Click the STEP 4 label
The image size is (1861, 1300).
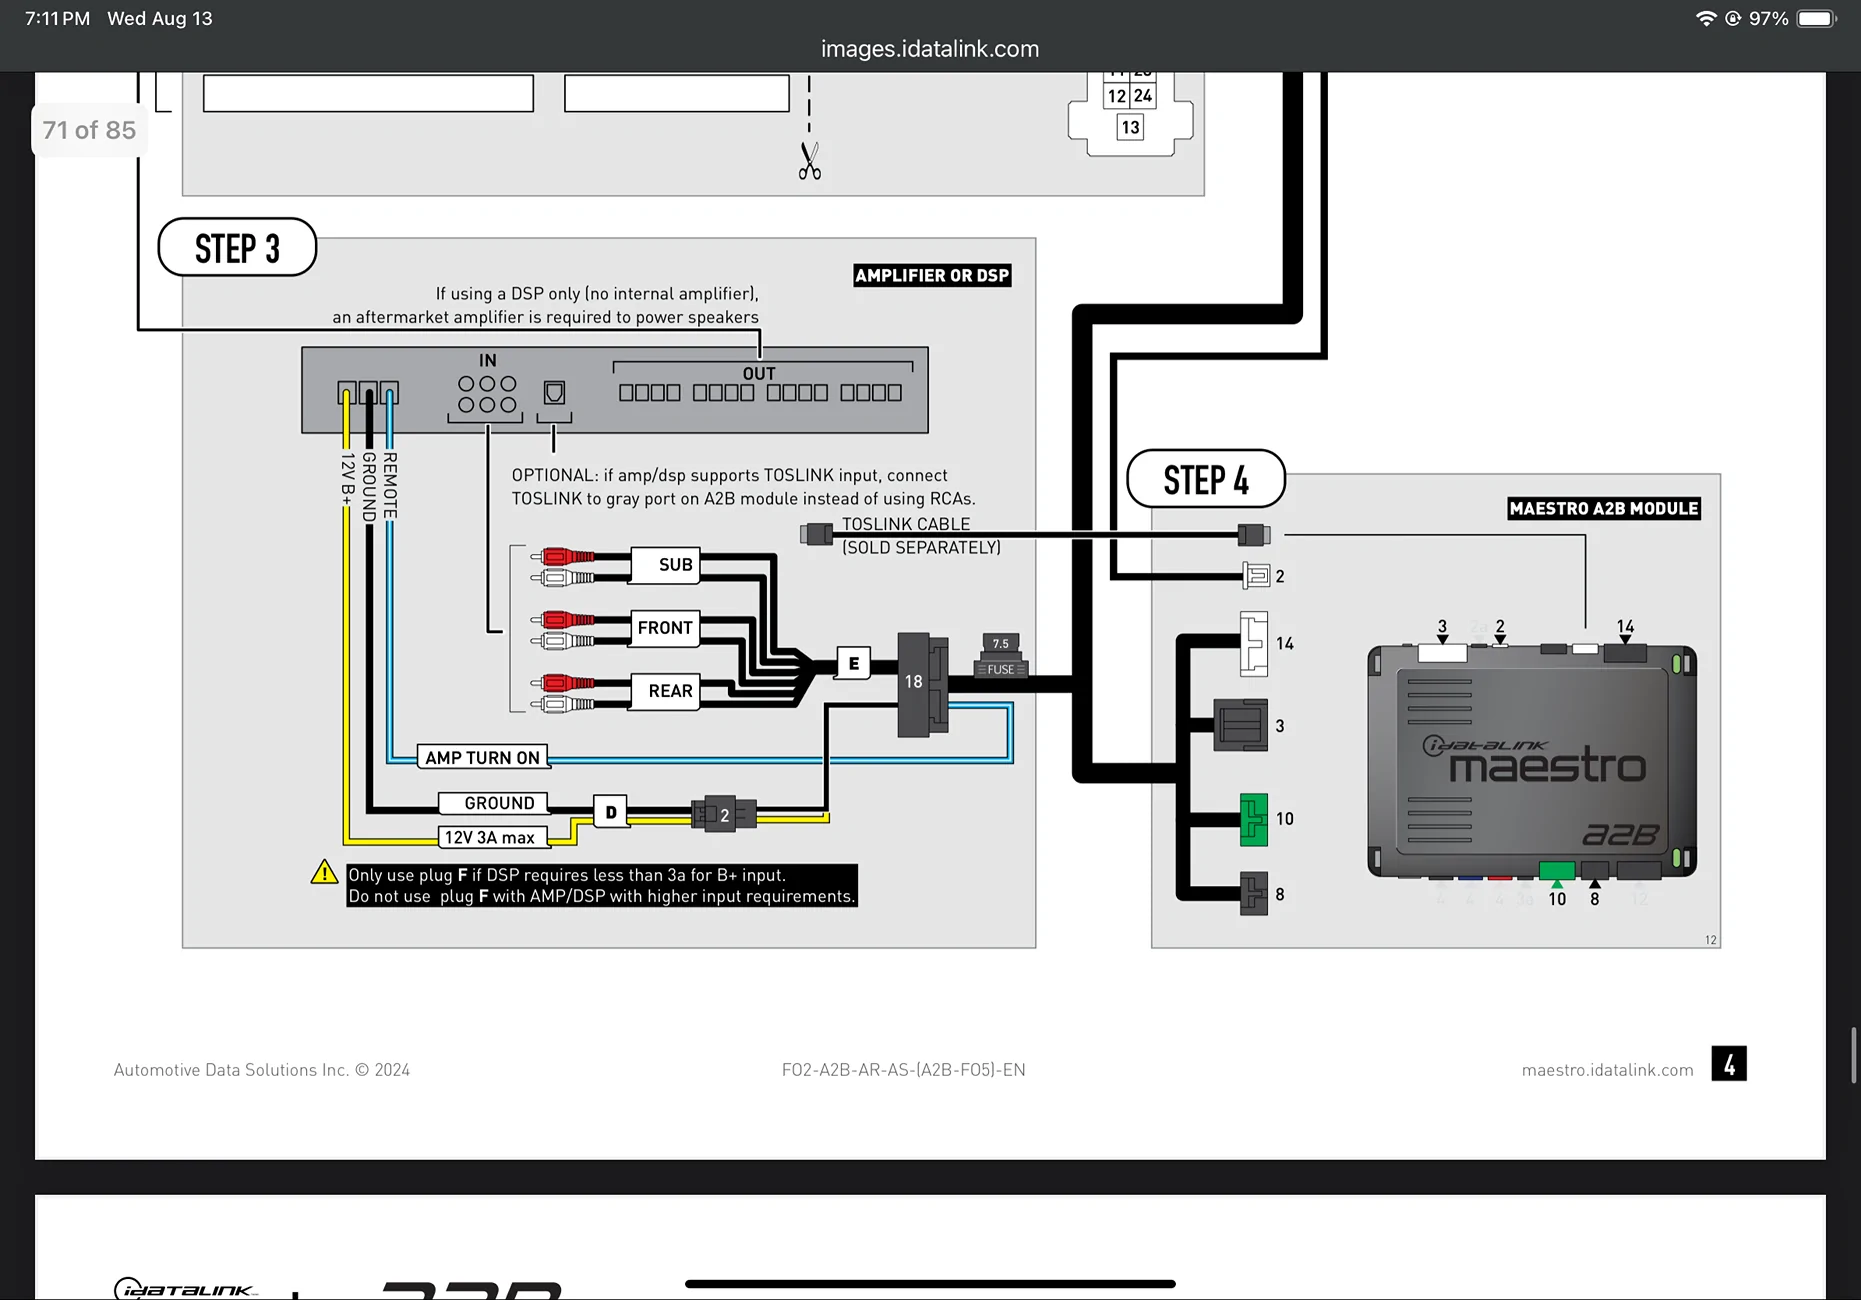[1206, 480]
